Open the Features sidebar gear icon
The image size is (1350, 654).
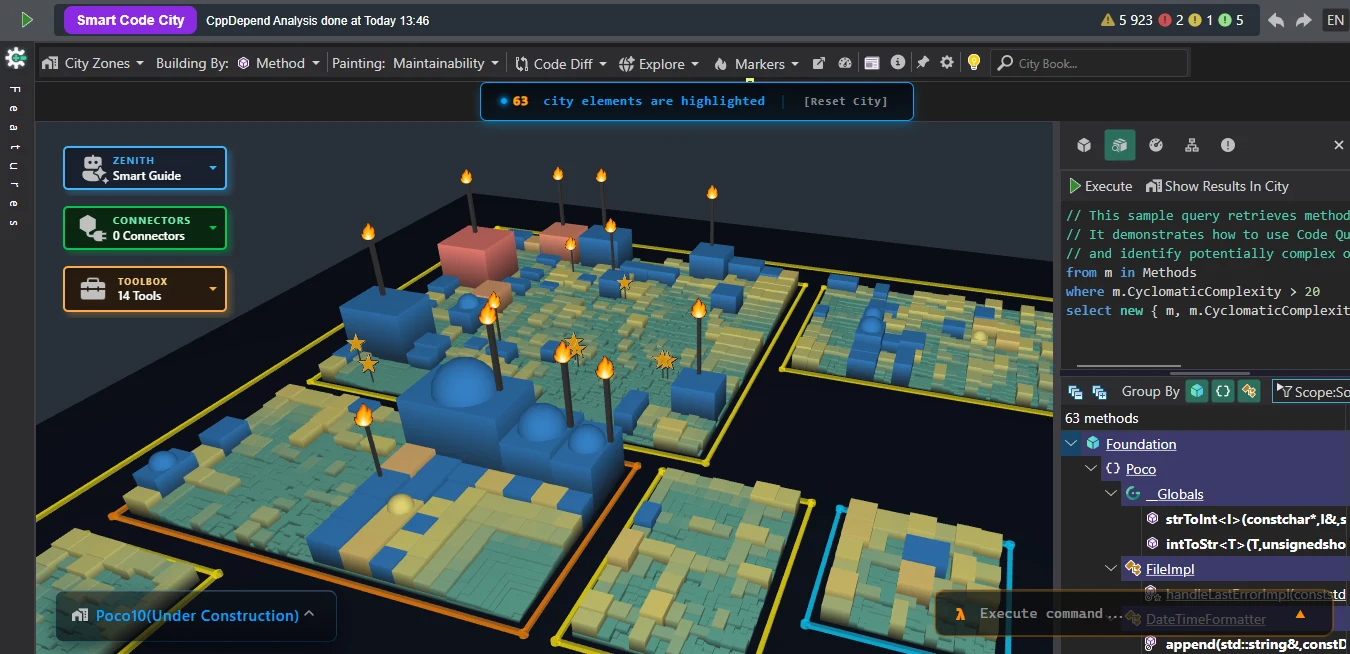tap(15, 59)
